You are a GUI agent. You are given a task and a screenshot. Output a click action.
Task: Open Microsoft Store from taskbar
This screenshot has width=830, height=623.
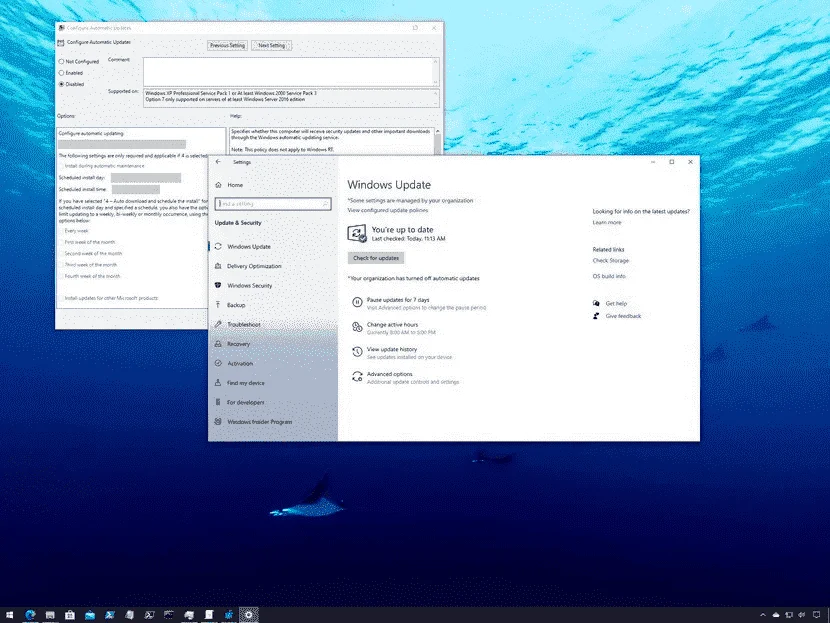click(x=70, y=615)
